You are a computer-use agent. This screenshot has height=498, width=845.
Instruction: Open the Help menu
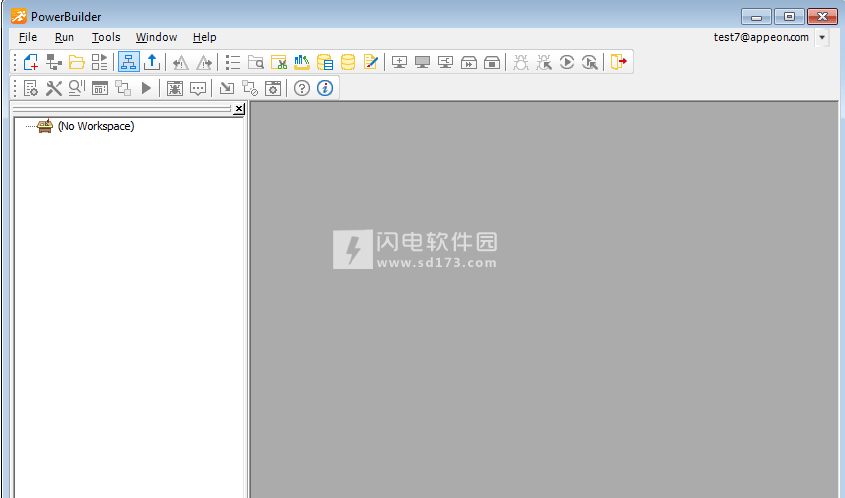tap(205, 37)
